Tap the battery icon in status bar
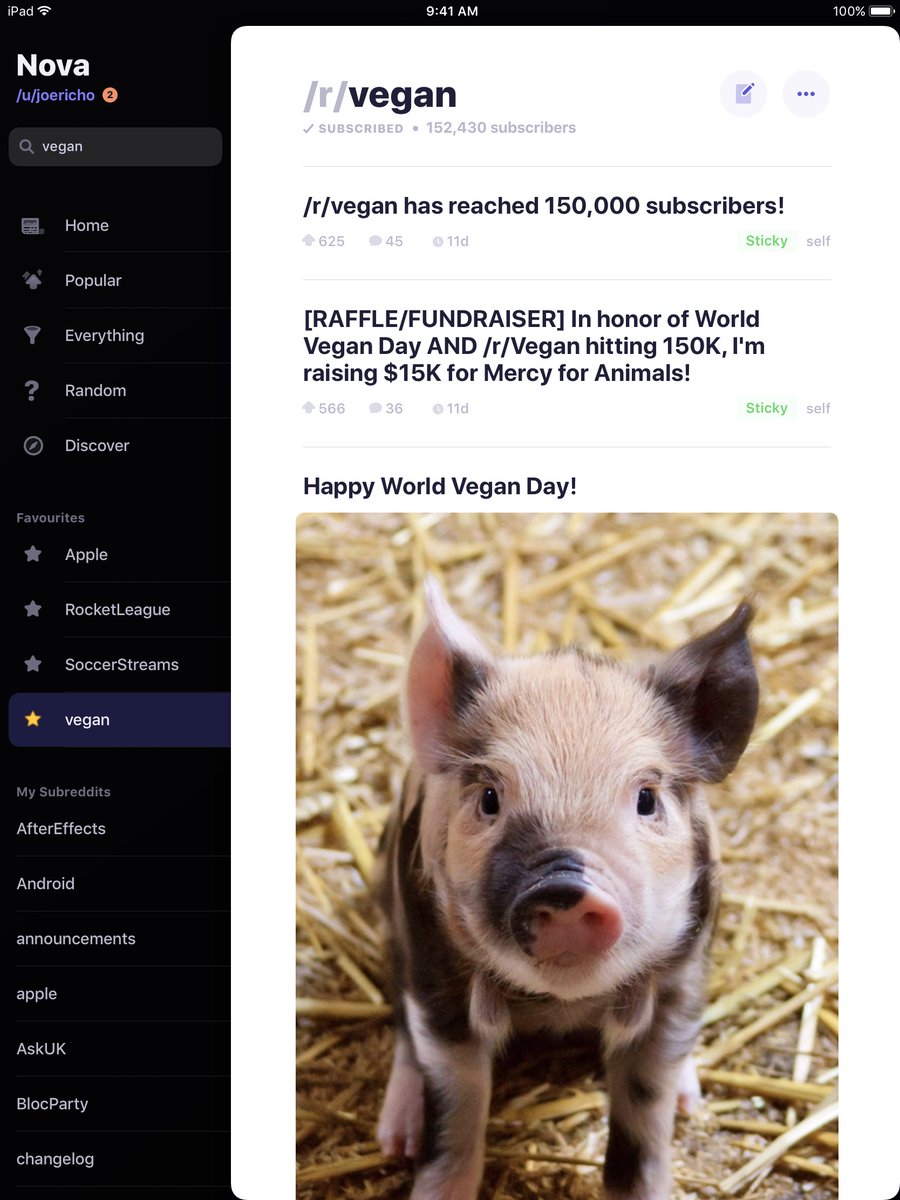Image resolution: width=900 pixels, height=1200 pixels. click(x=881, y=11)
